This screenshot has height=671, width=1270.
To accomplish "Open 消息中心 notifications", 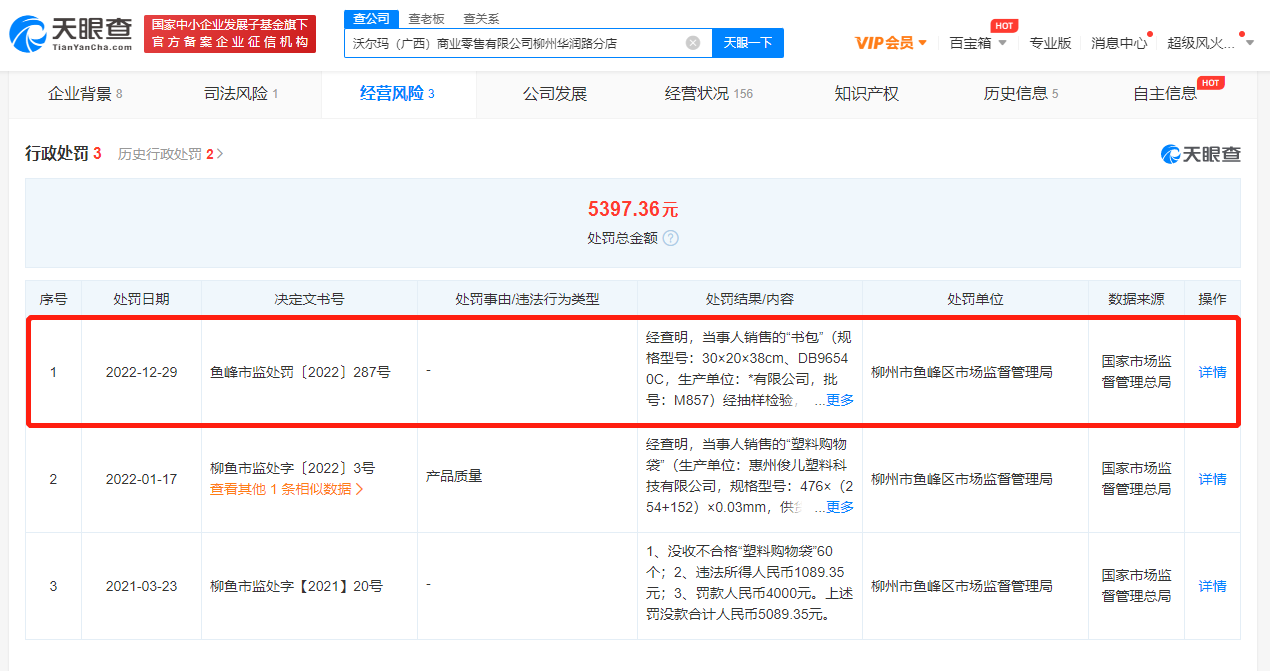I will 1118,43.
